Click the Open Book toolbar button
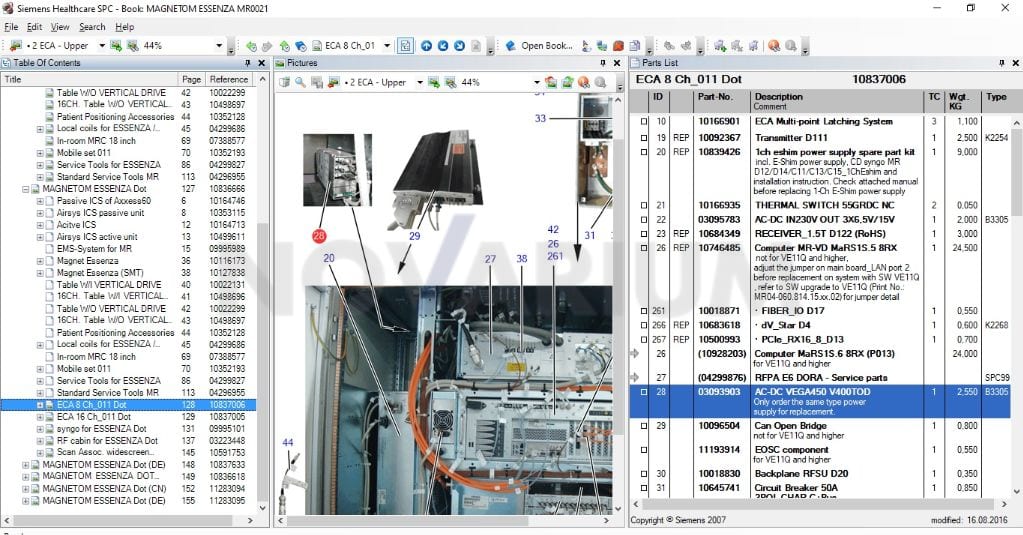The height and width of the screenshot is (535, 1023). pos(539,46)
